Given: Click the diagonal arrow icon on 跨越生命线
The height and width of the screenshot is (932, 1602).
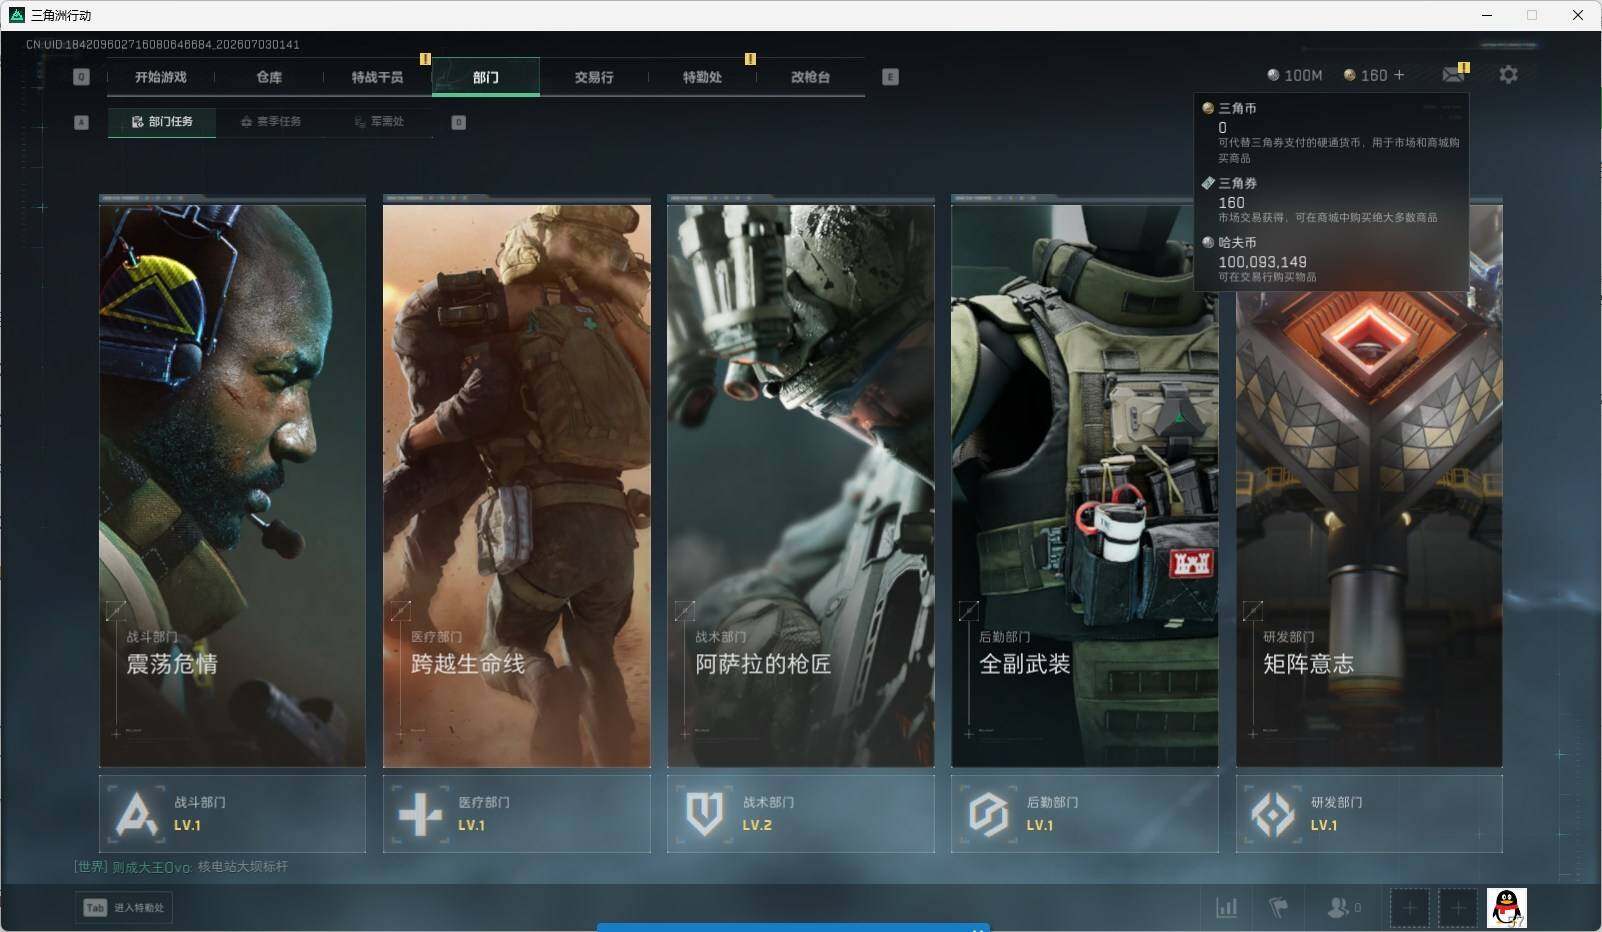Looking at the screenshot, I should pos(400,610).
